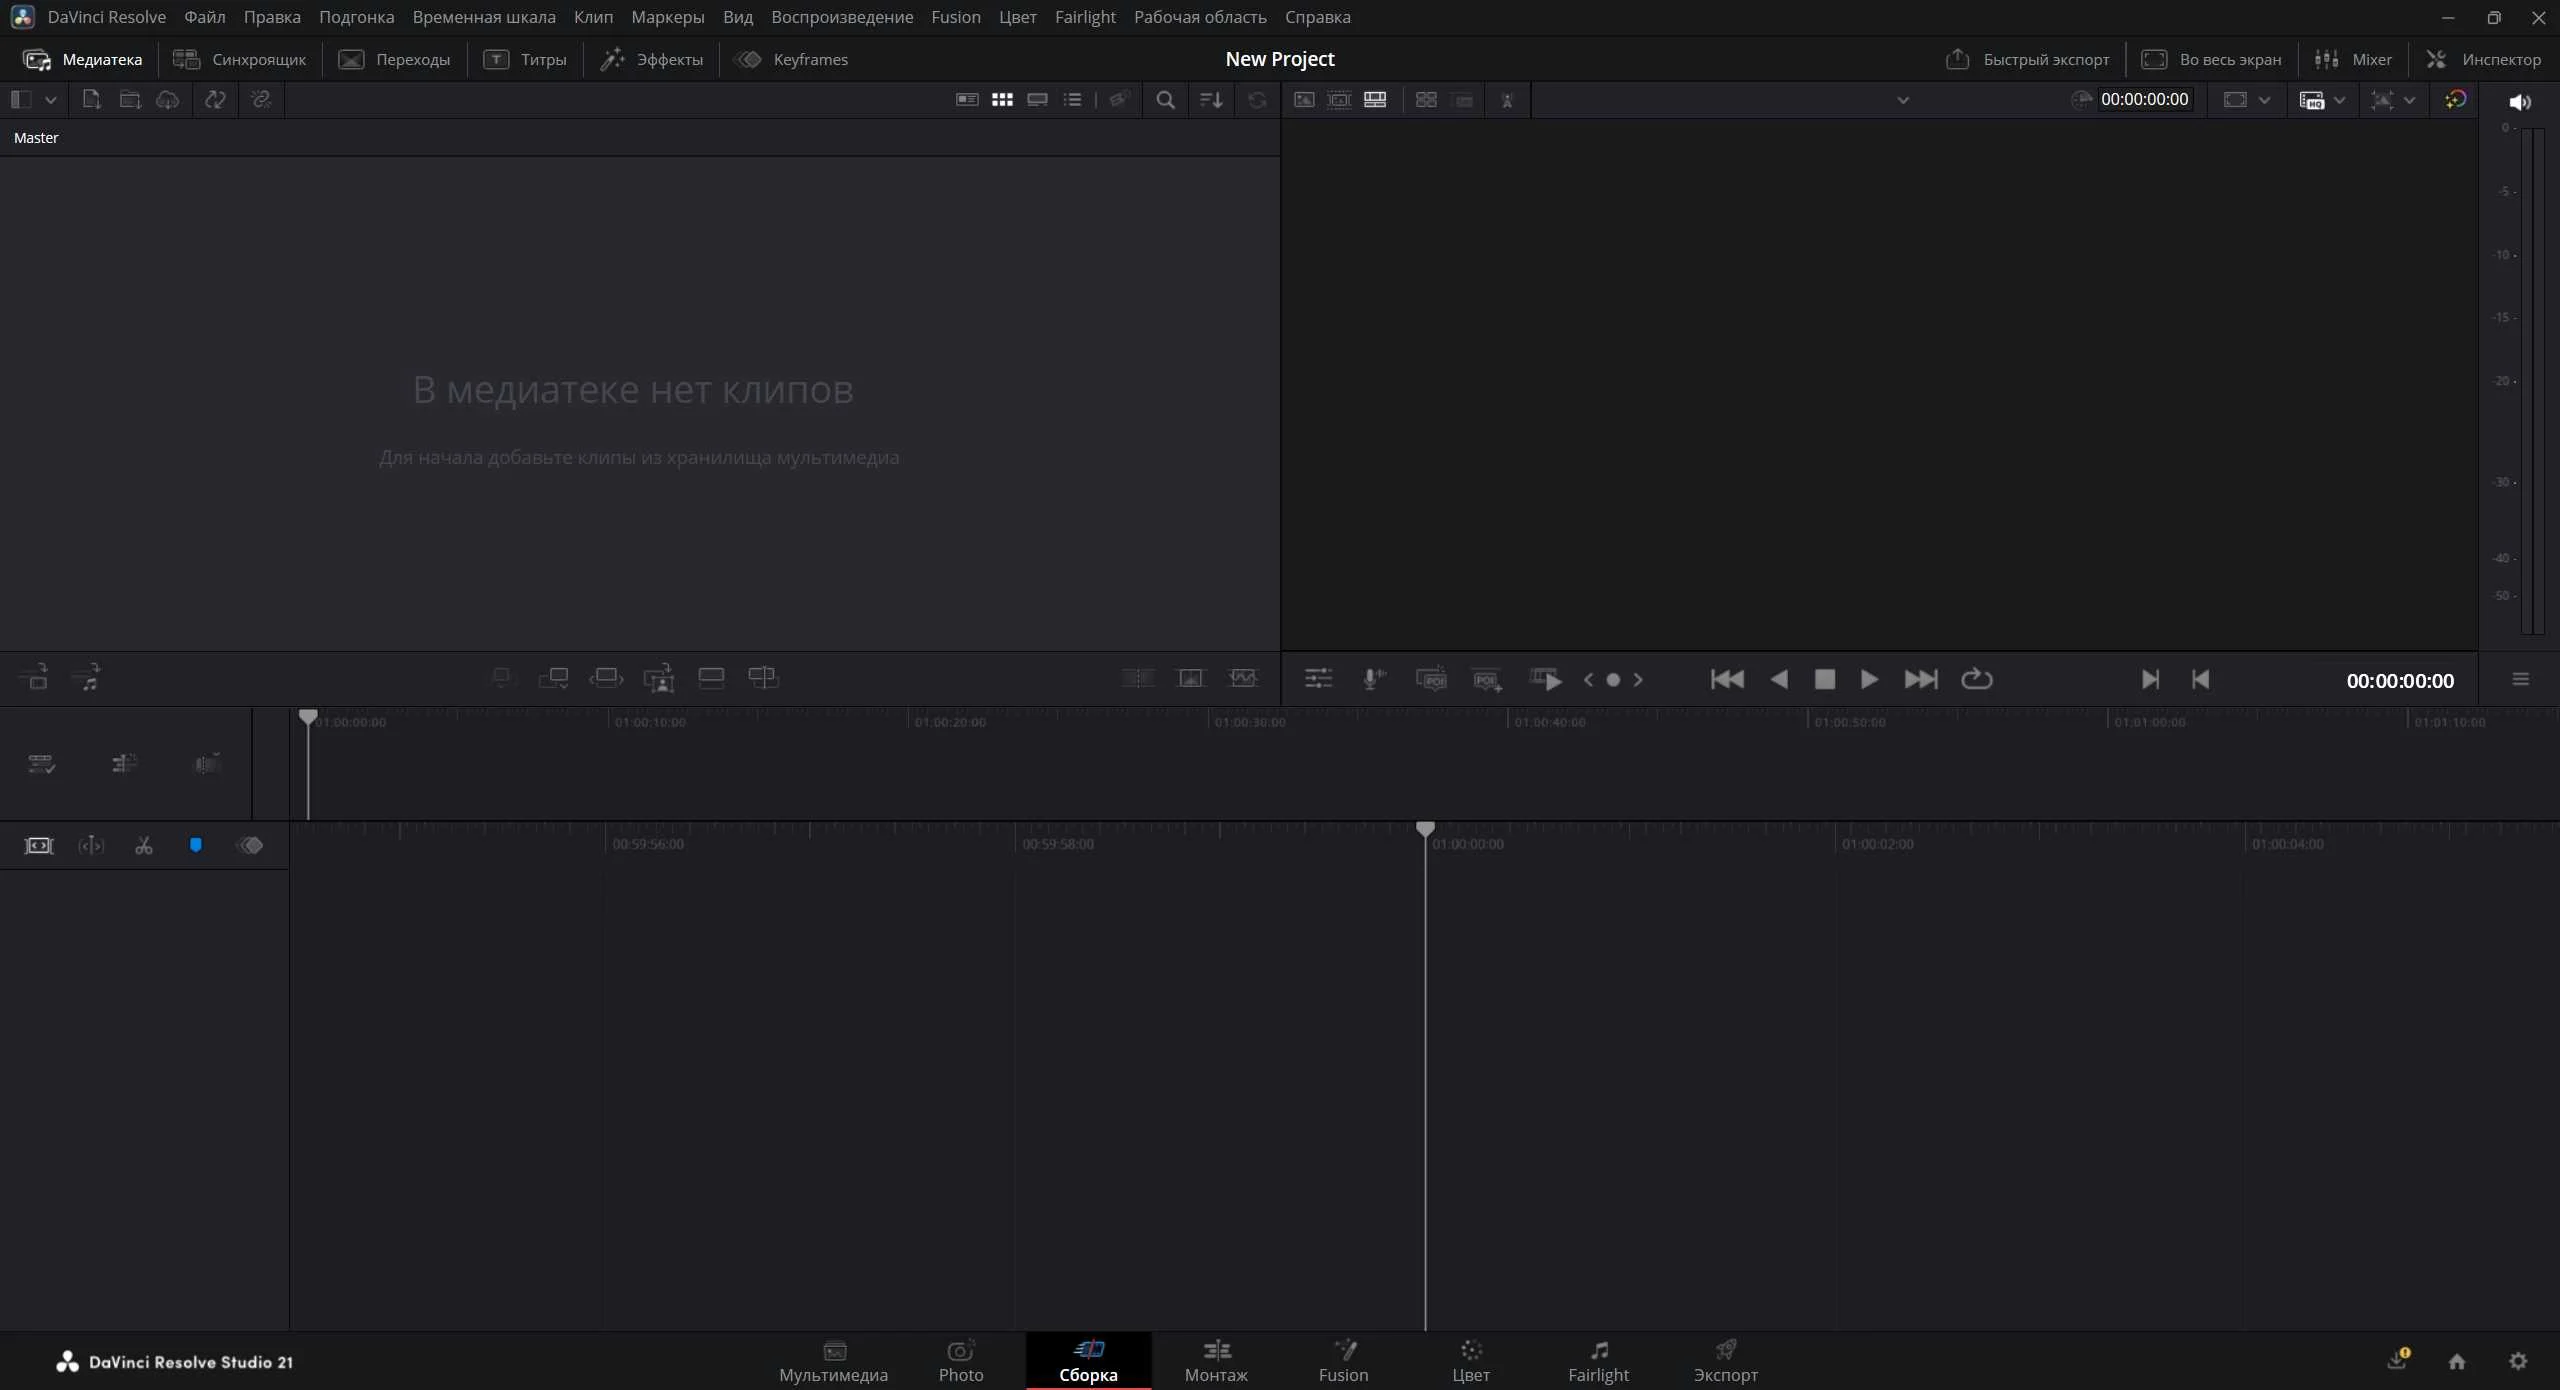Click the update notification icon in status bar
The width and height of the screenshot is (2560, 1390).
click(x=2398, y=1359)
